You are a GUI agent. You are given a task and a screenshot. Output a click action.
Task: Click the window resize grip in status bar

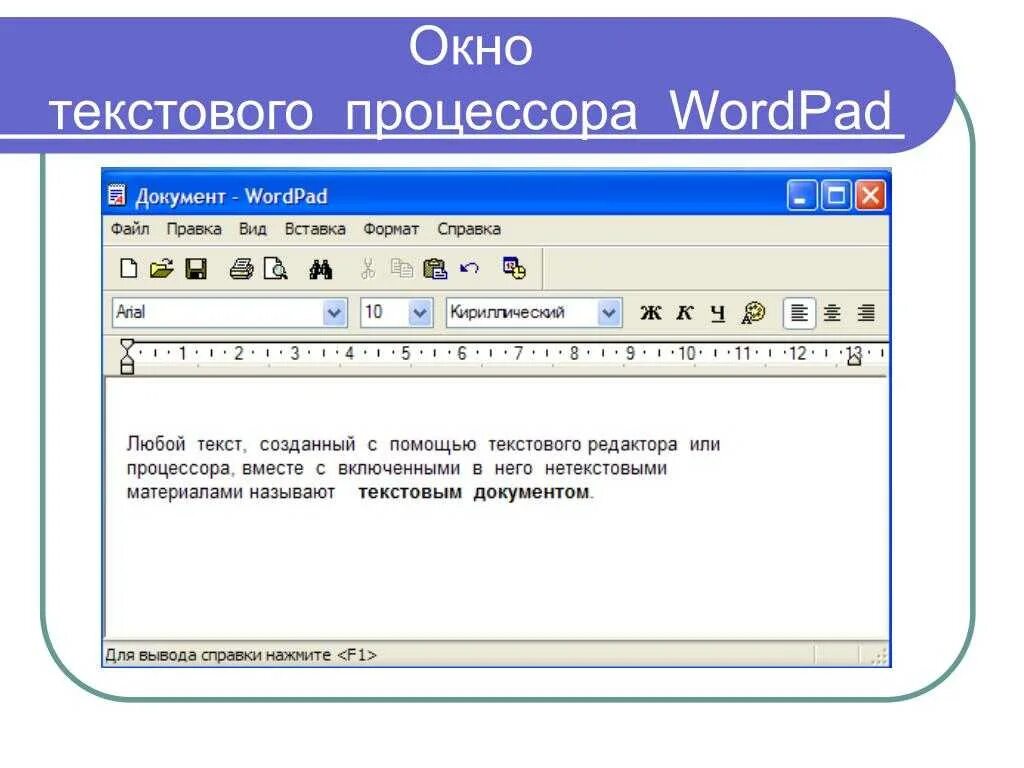click(x=879, y=656)
